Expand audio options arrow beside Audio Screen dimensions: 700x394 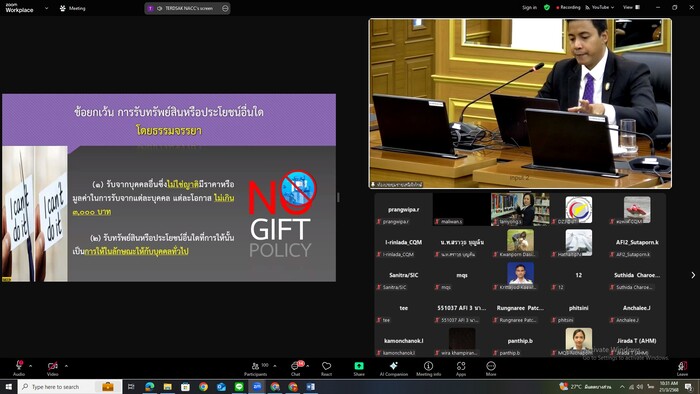coord(30,366)
